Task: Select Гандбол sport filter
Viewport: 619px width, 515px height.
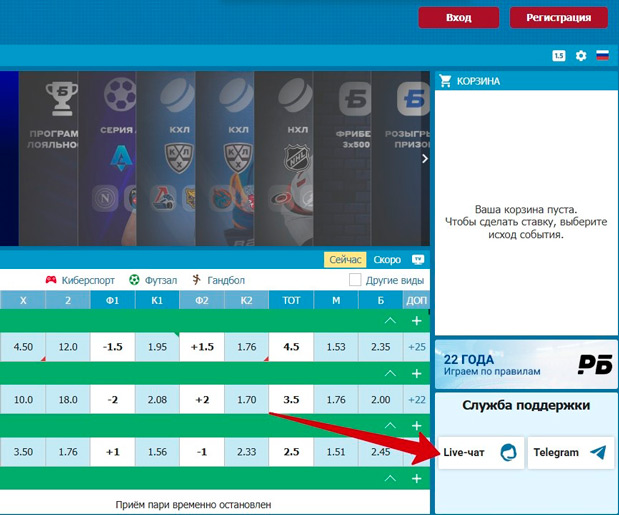Action: click(x=218, y=280)
